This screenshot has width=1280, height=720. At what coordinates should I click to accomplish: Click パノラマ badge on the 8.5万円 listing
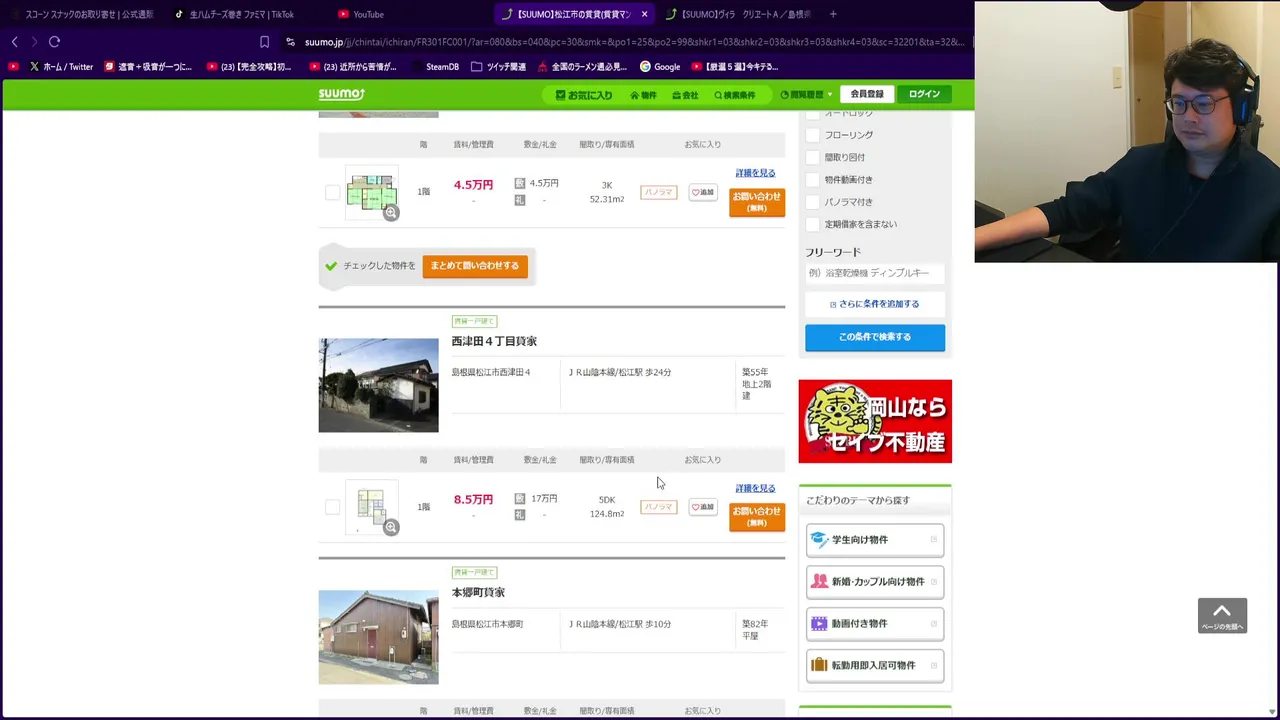[658, 507]
